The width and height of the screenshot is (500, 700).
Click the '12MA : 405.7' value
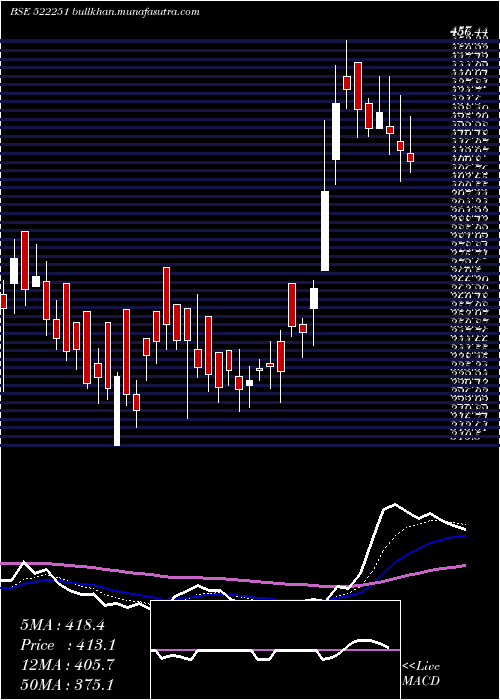pos(67,665)
